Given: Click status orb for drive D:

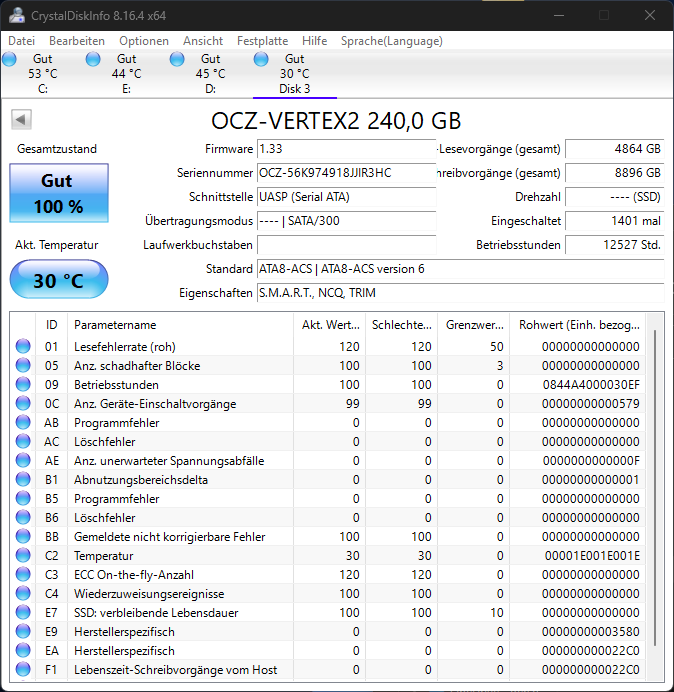Looking at the screenshot, I should tap(177, 59).
